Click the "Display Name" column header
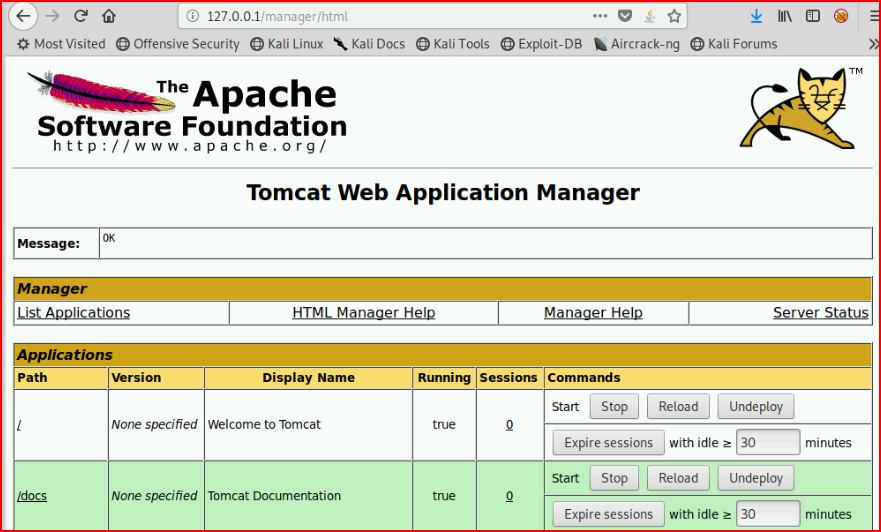Viewport: 881px width, 532px height. (308, 378)
